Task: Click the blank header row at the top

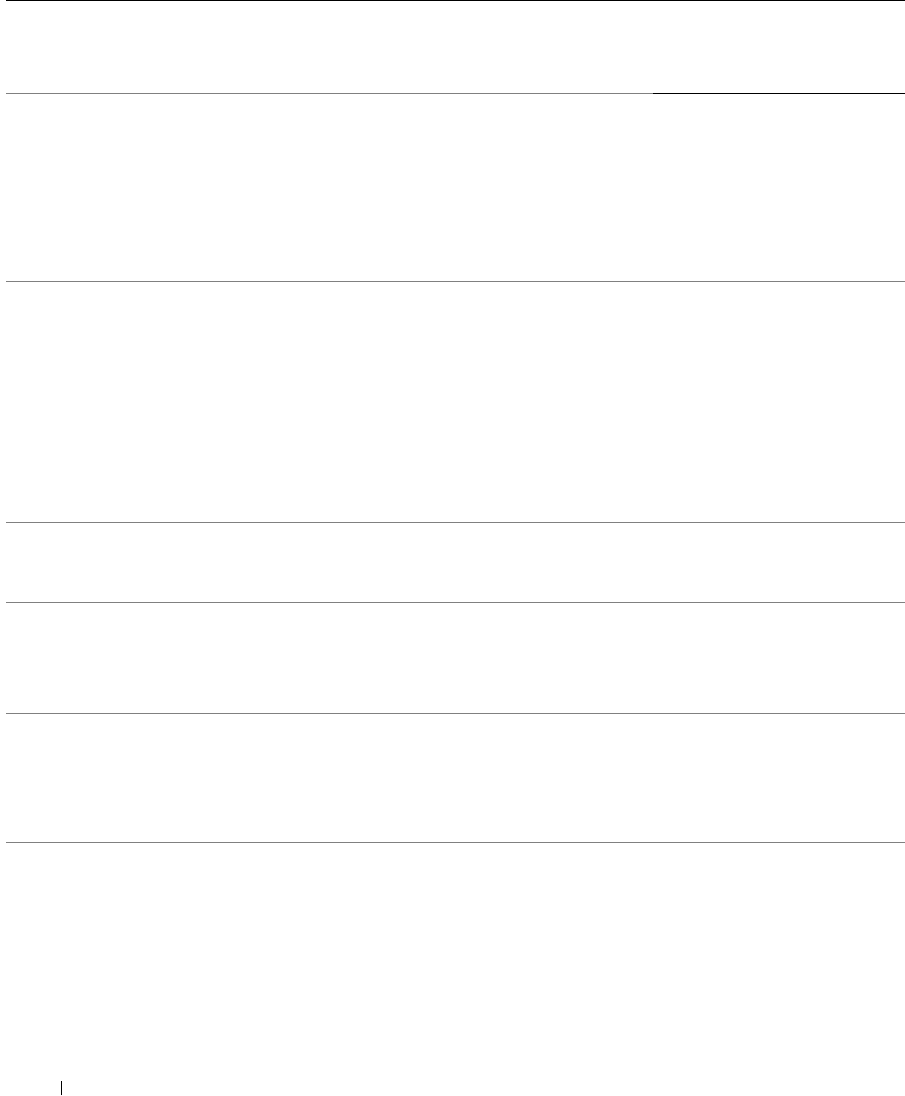Action: pyautogui.click(x=452, y=47)
